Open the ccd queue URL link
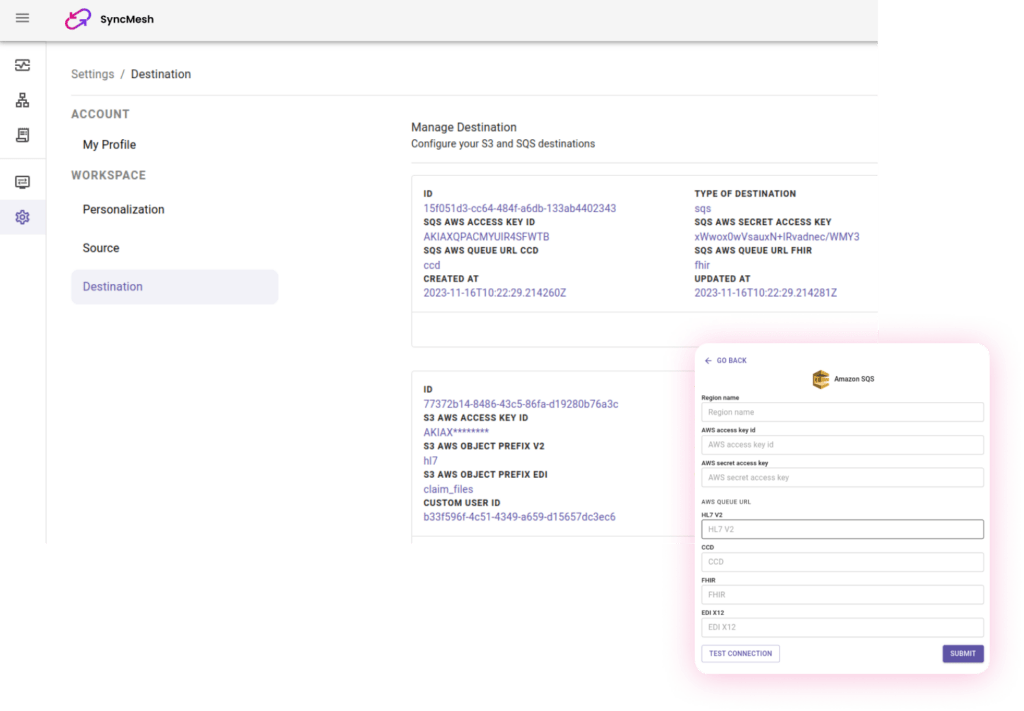This screenshot has height=711, width=1024. coord(430,265)
